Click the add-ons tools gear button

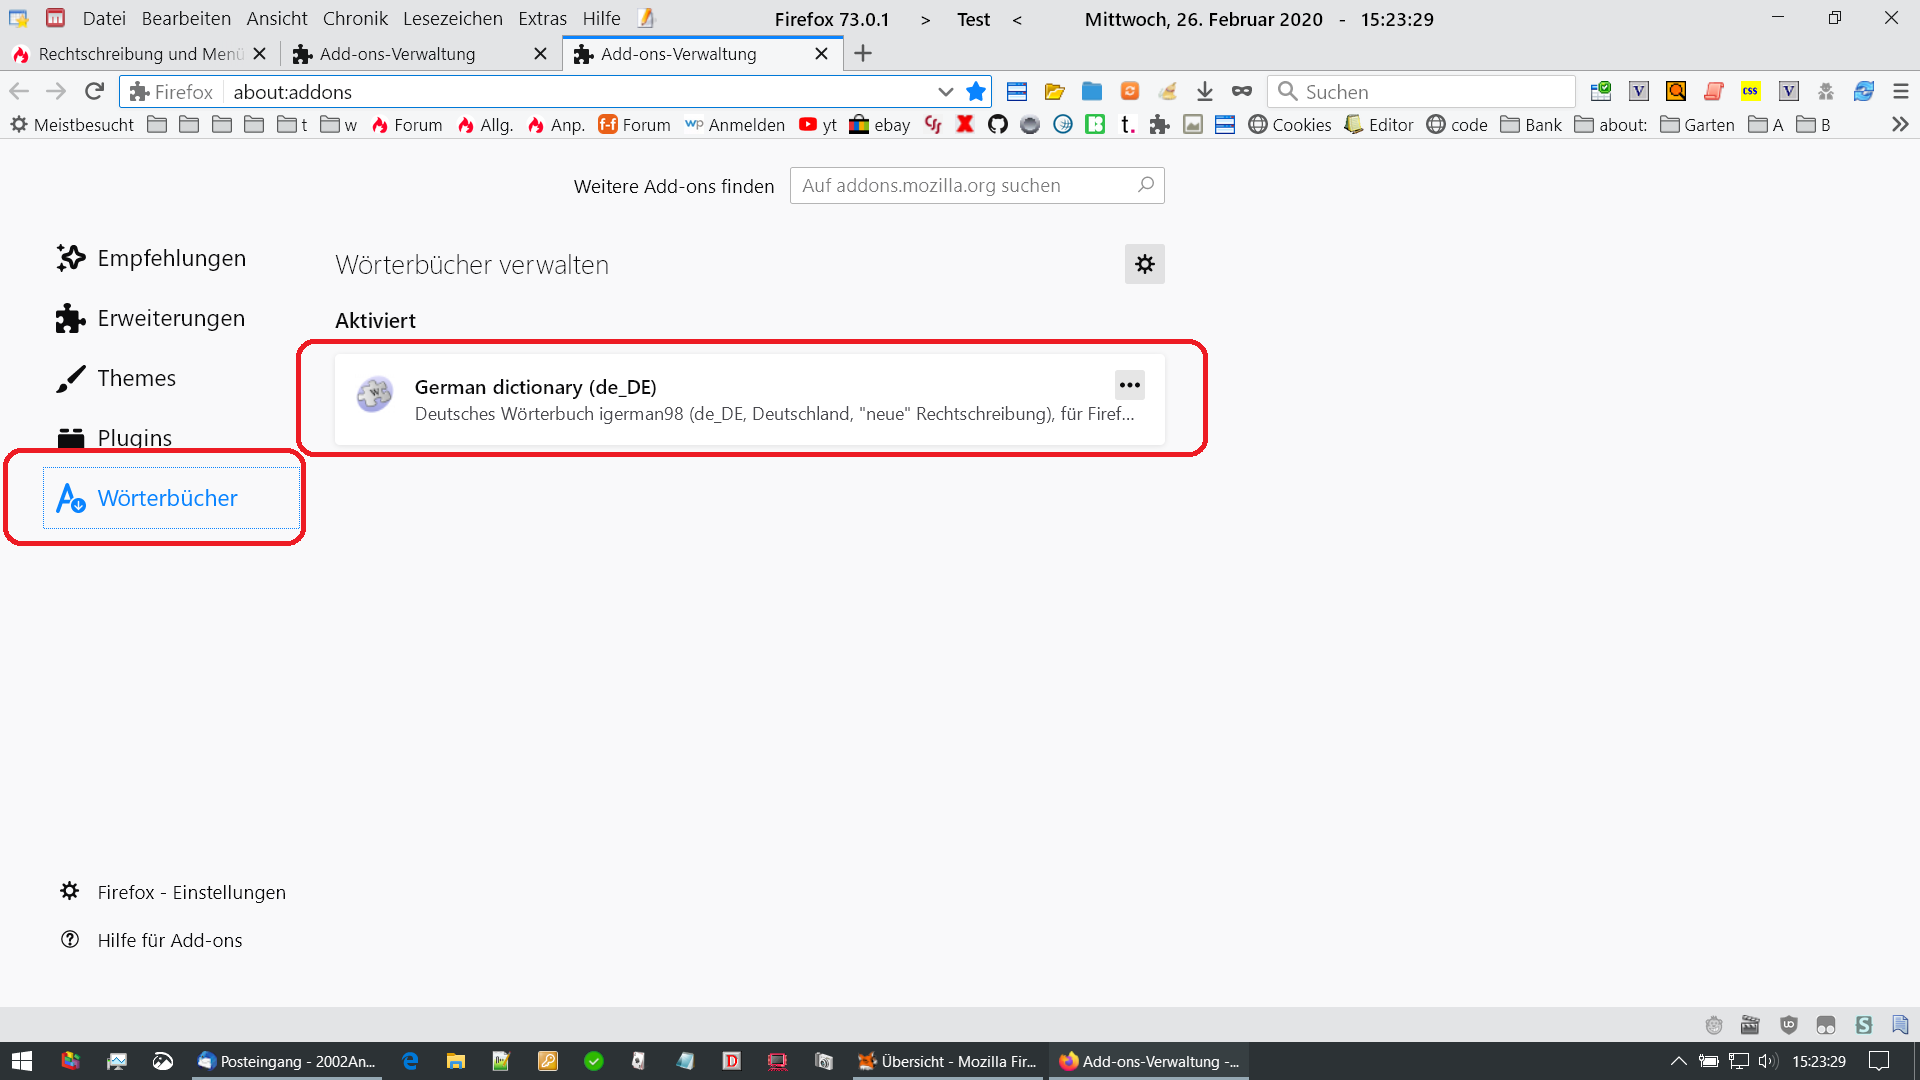[1144, 264]
